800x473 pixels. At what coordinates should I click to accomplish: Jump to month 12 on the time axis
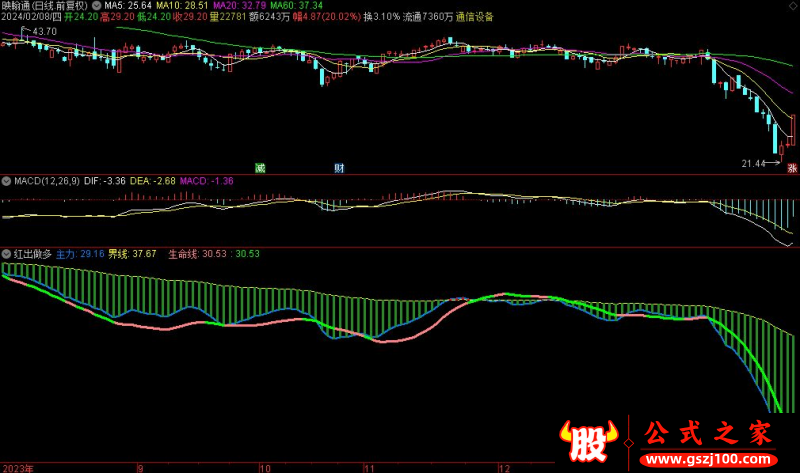(x=505, y=467)
